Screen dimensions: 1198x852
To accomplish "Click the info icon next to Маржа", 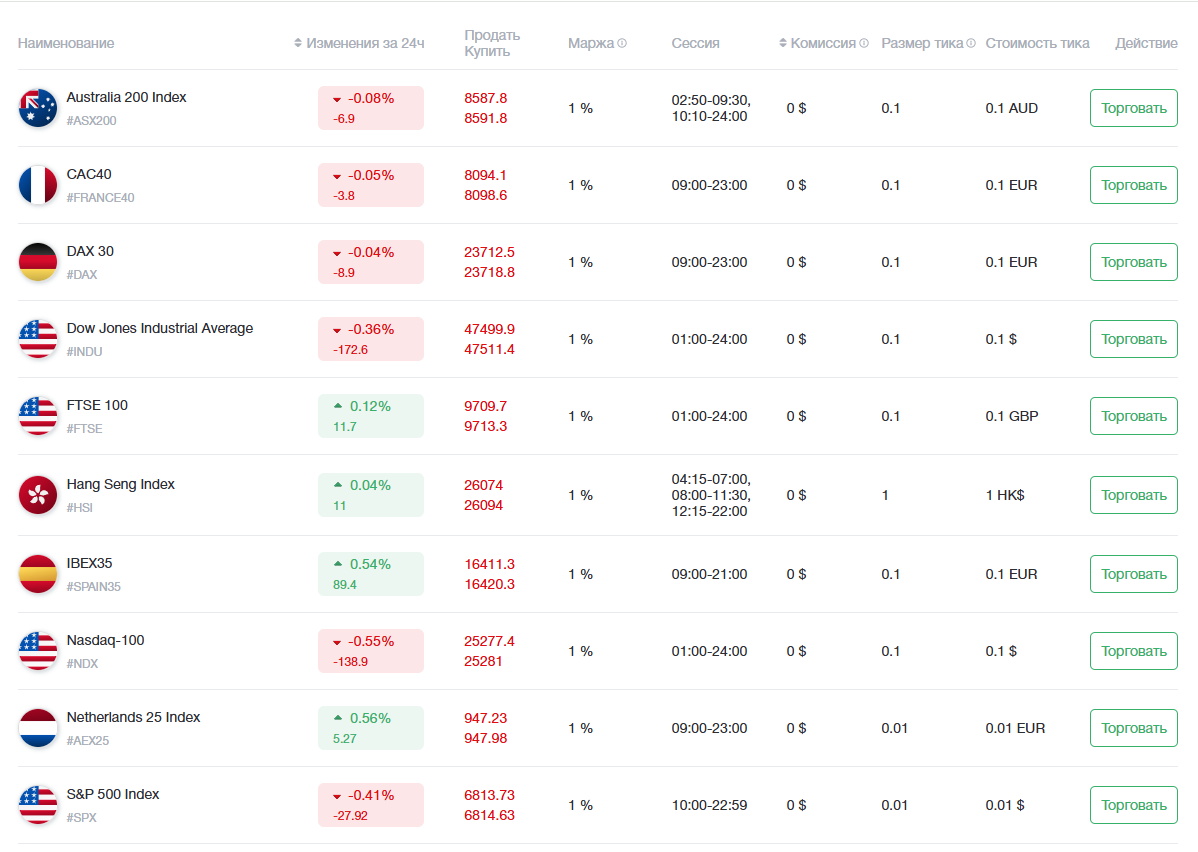I will tap(622, 43).
